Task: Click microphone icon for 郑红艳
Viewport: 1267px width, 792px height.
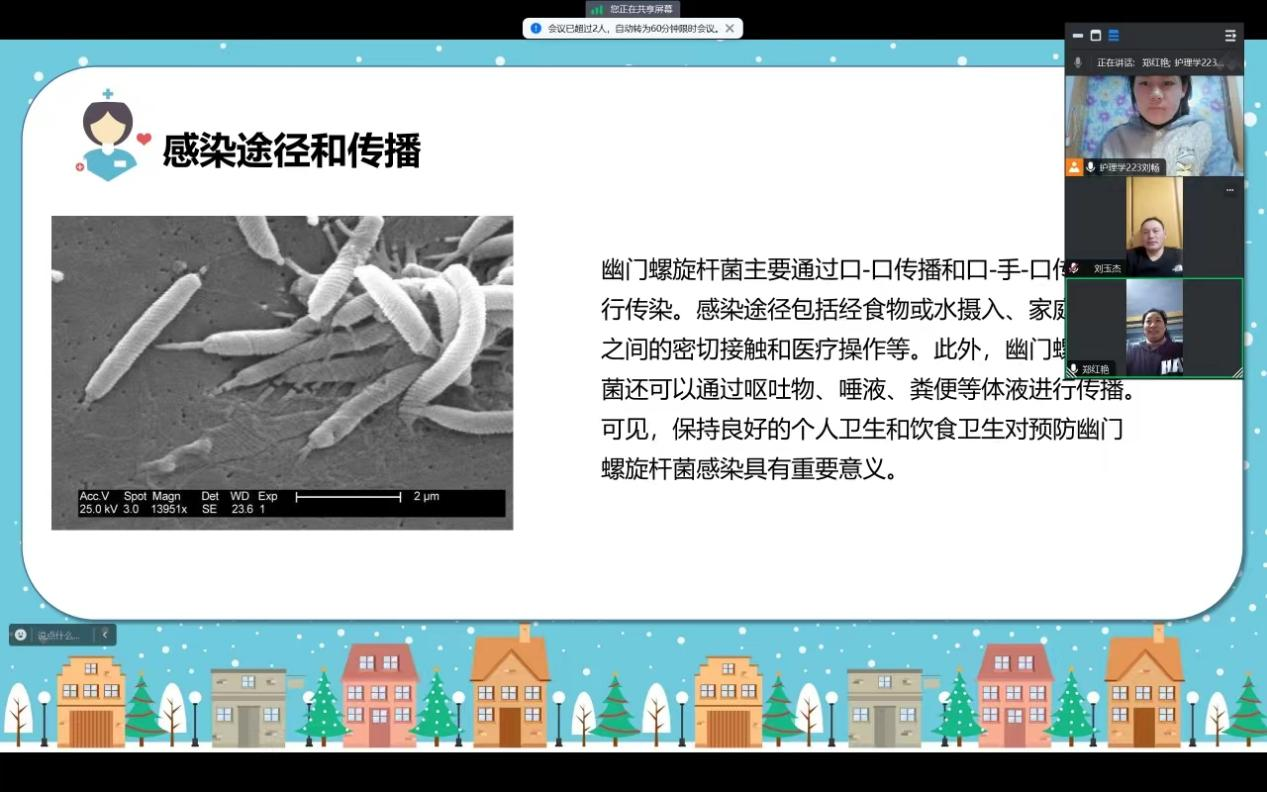Action: (1074, 369)
